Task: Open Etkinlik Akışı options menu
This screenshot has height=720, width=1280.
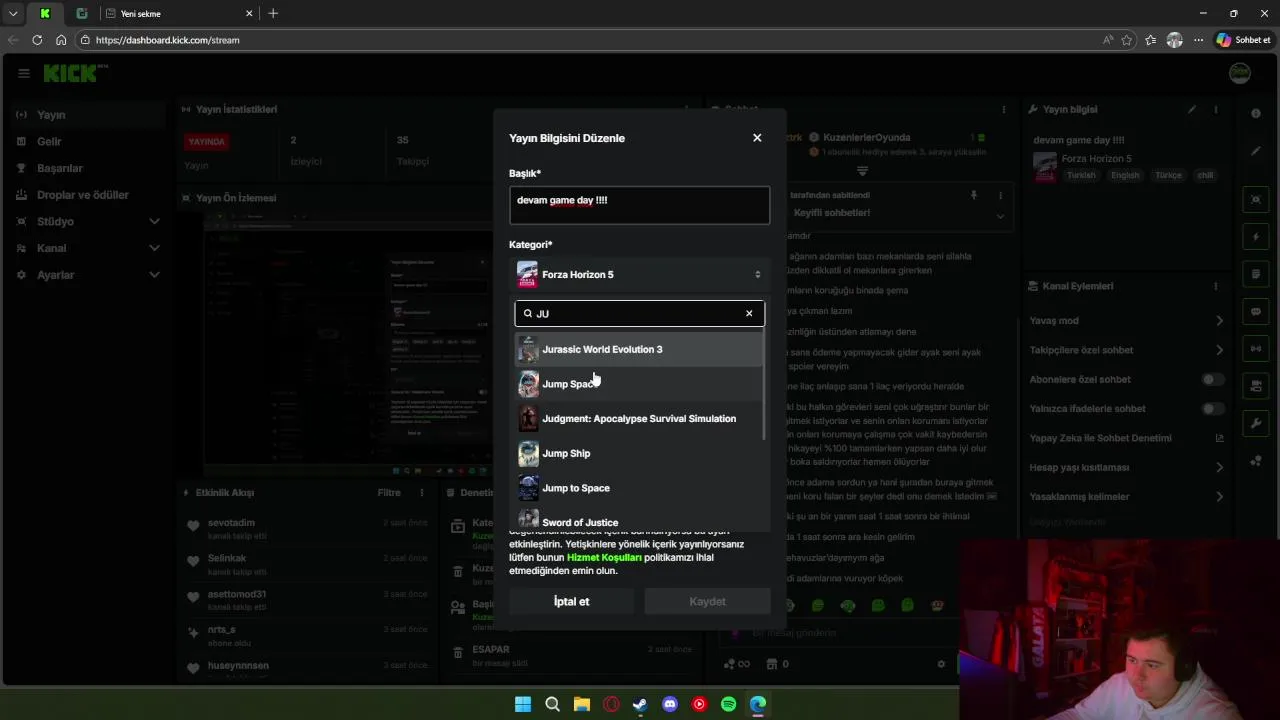Action: coord(422,492)
